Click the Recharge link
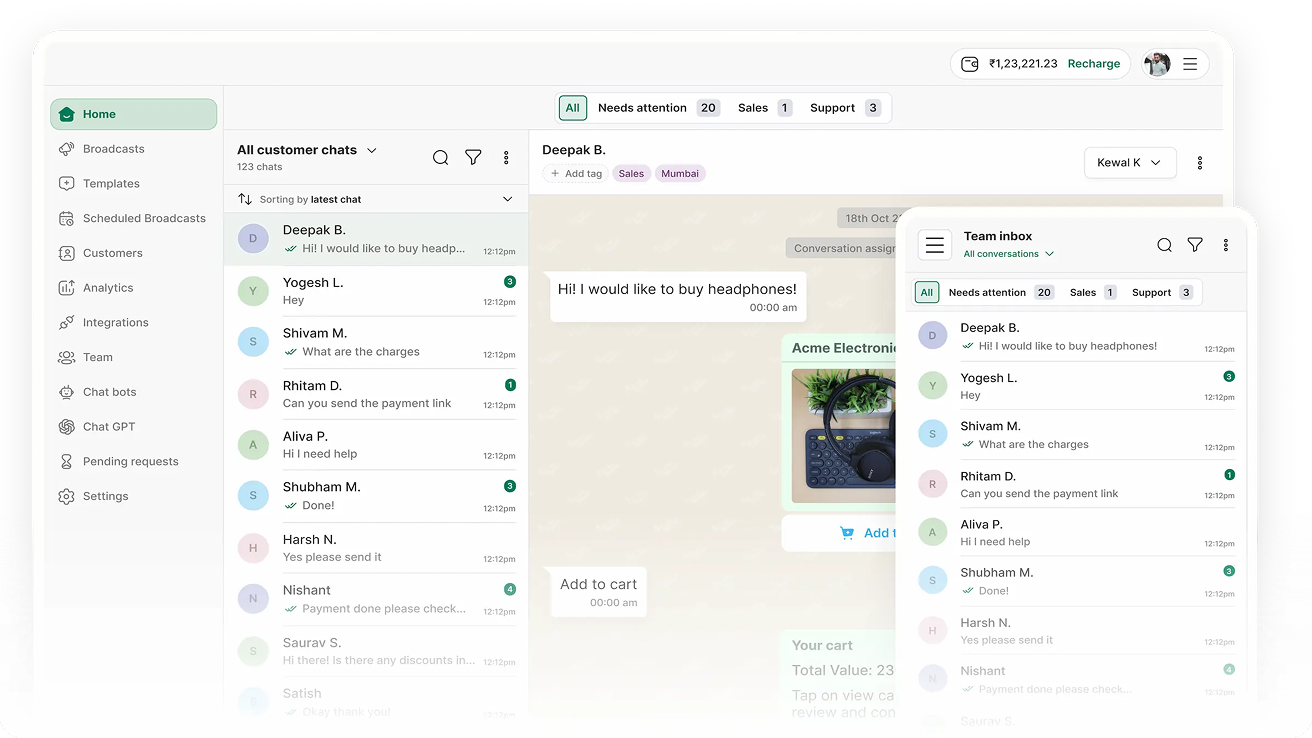 pyautogui.click(x=1093, y=64)
